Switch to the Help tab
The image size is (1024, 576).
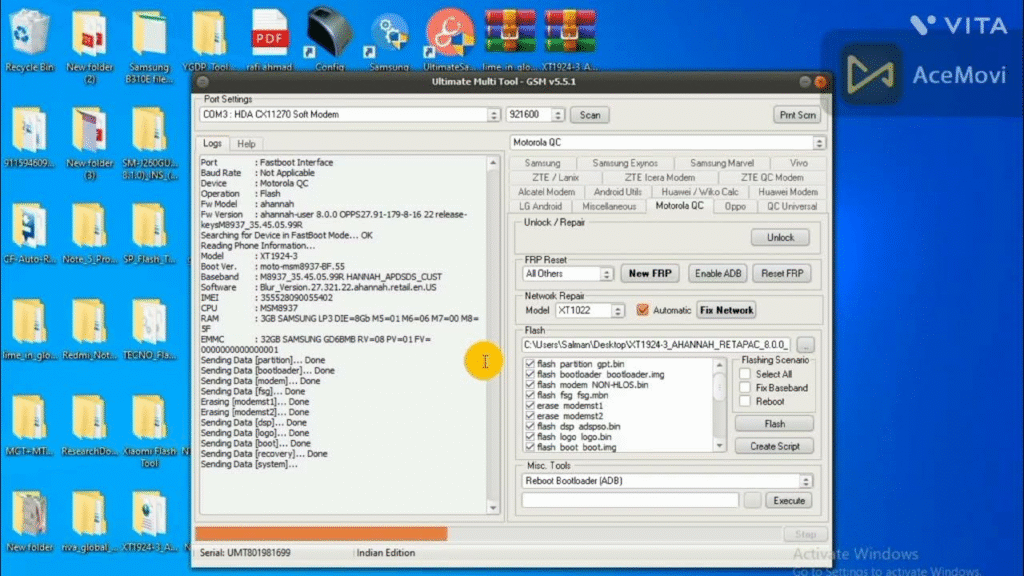[x=245, y=144]
